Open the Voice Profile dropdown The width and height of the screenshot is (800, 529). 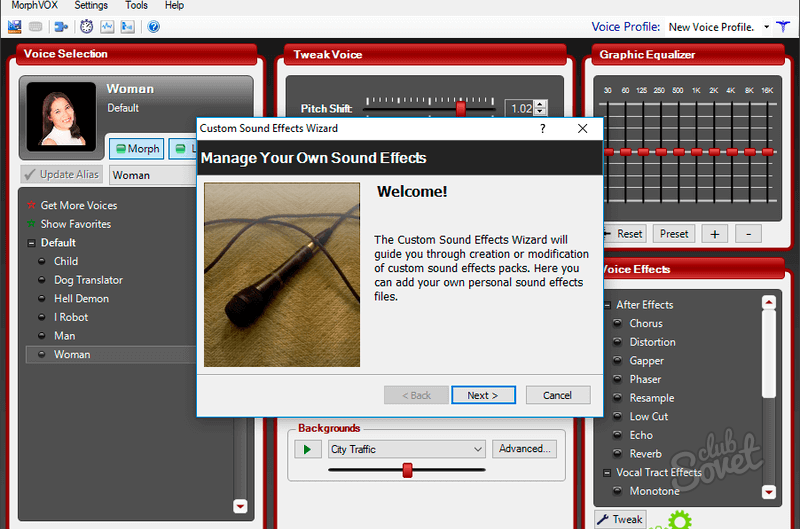(766, 27)
